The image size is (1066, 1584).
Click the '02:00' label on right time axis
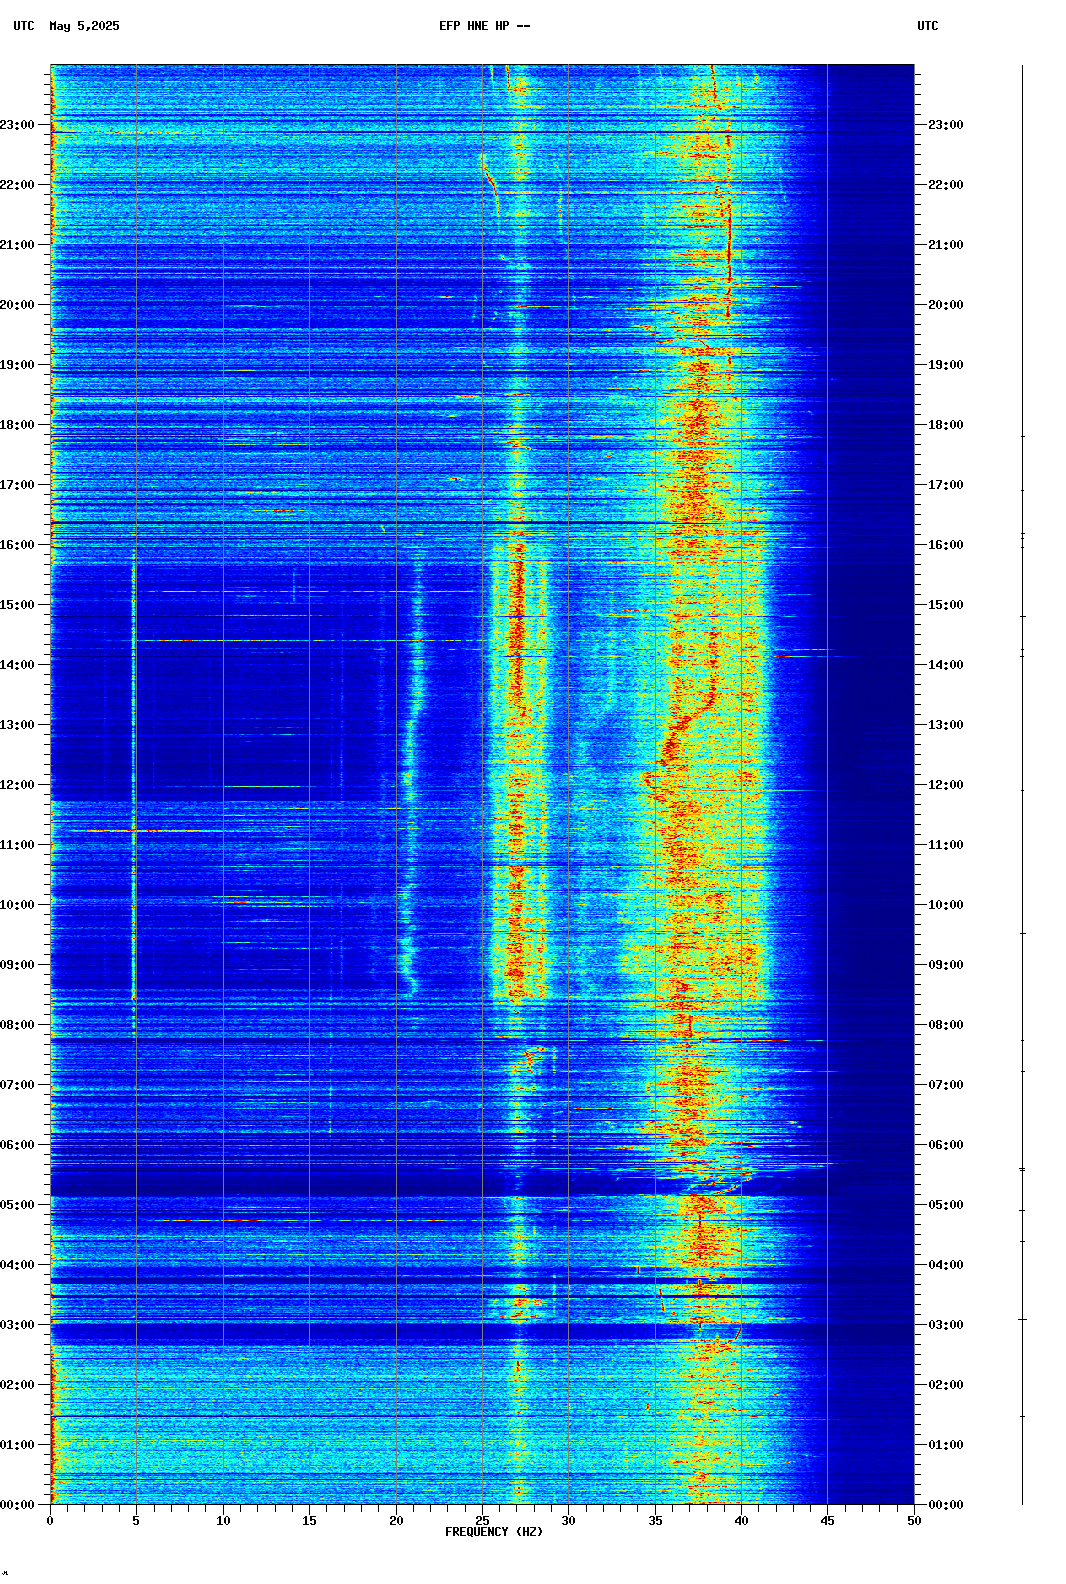946,1385
